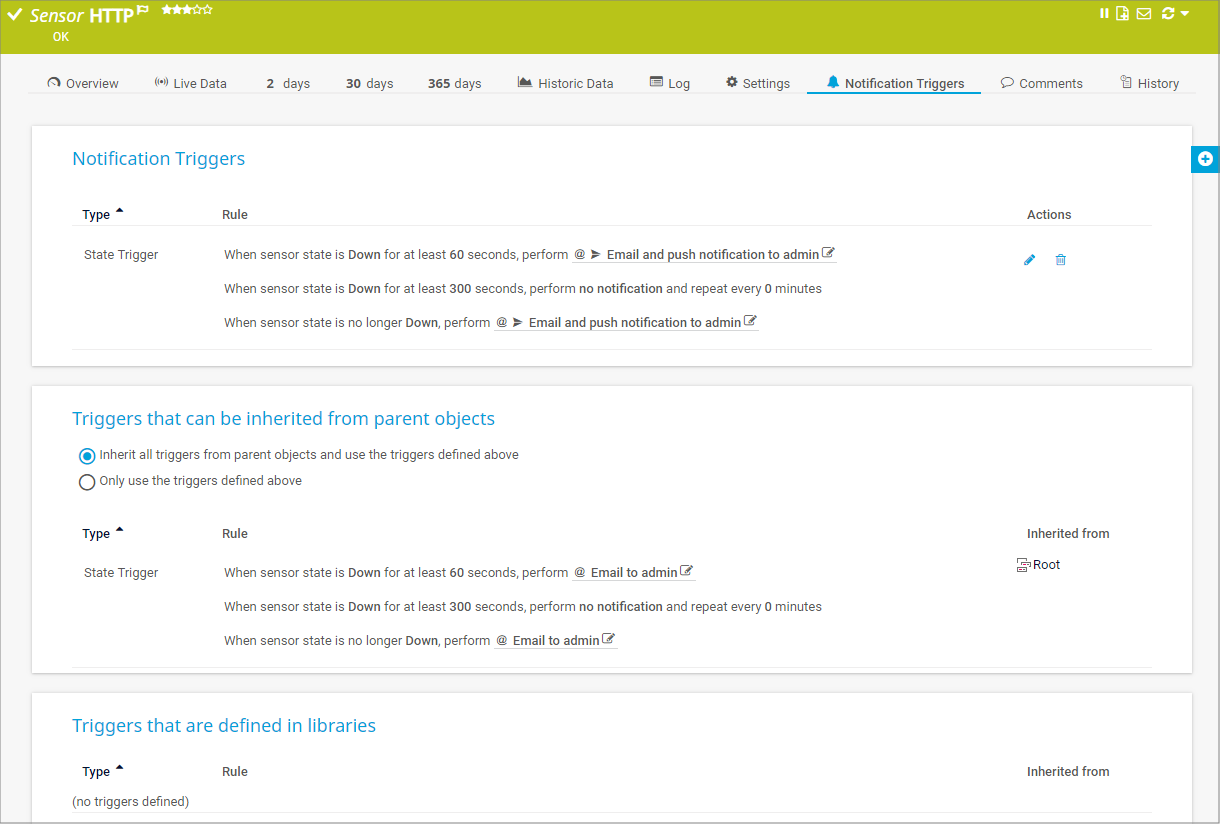The image size is (1220, 824).
Task: Edit the state trigger with pencil icon
Action: point(1030,260)
